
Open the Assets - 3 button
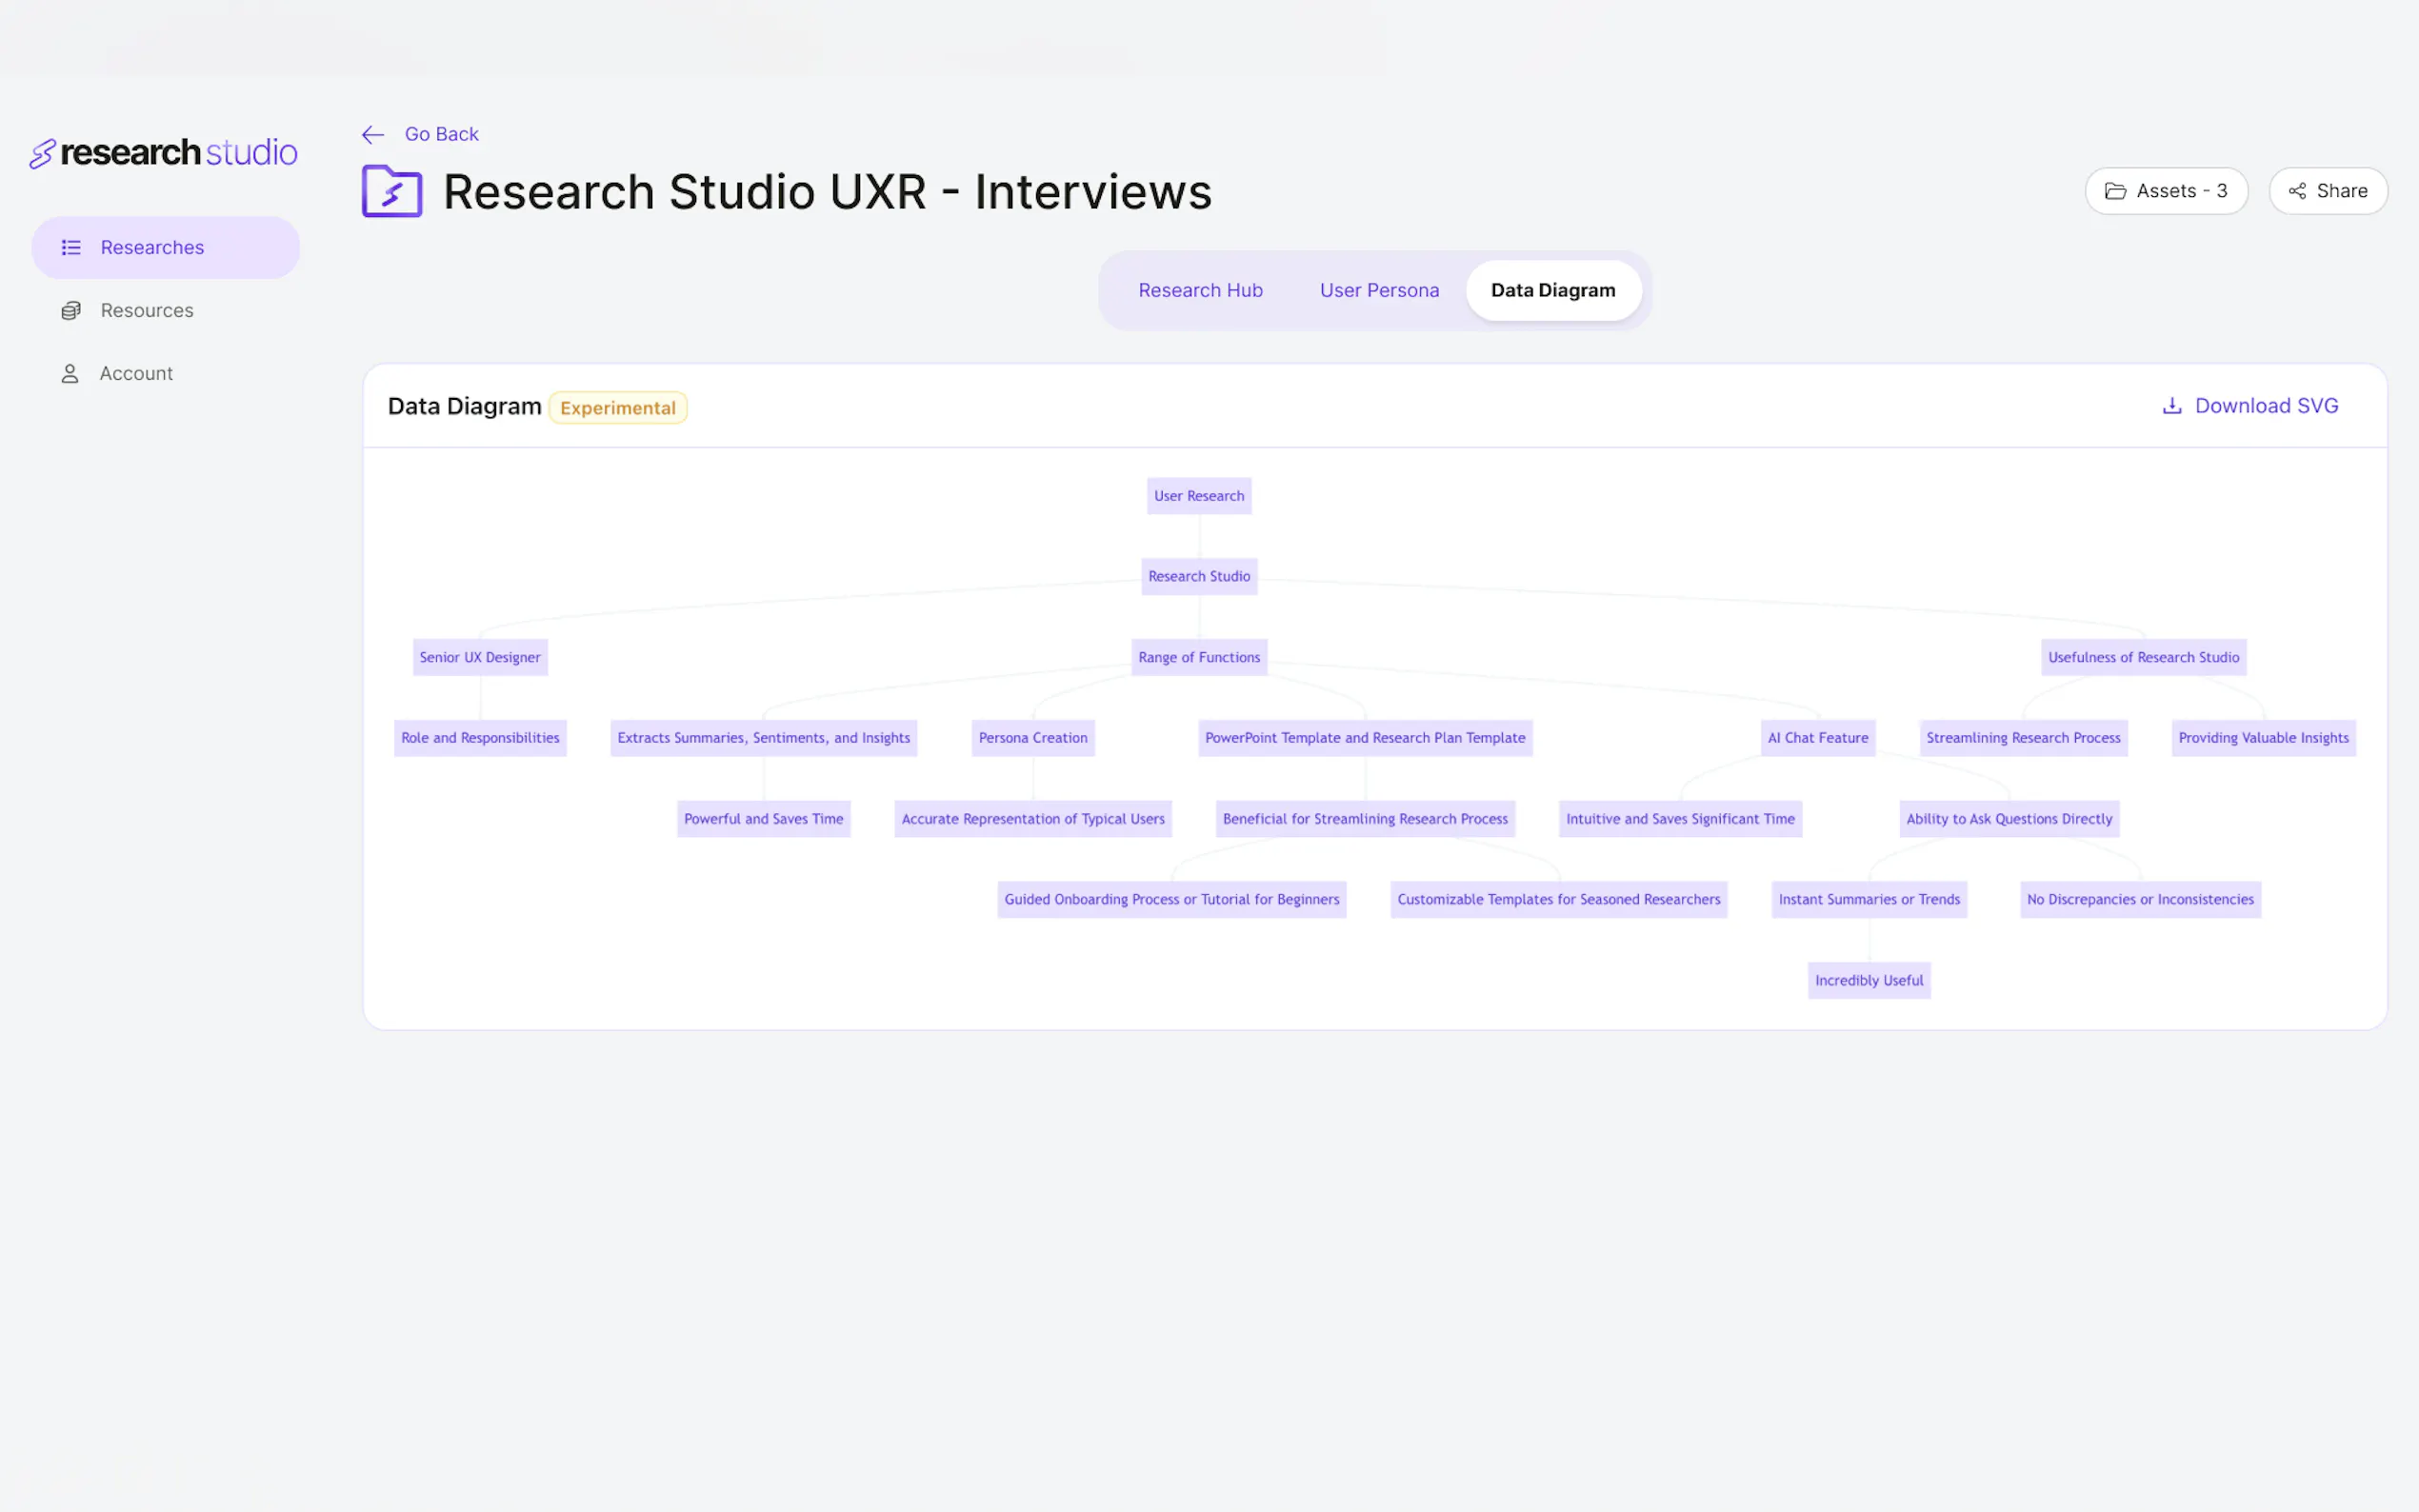click(x=2166, y=191)
